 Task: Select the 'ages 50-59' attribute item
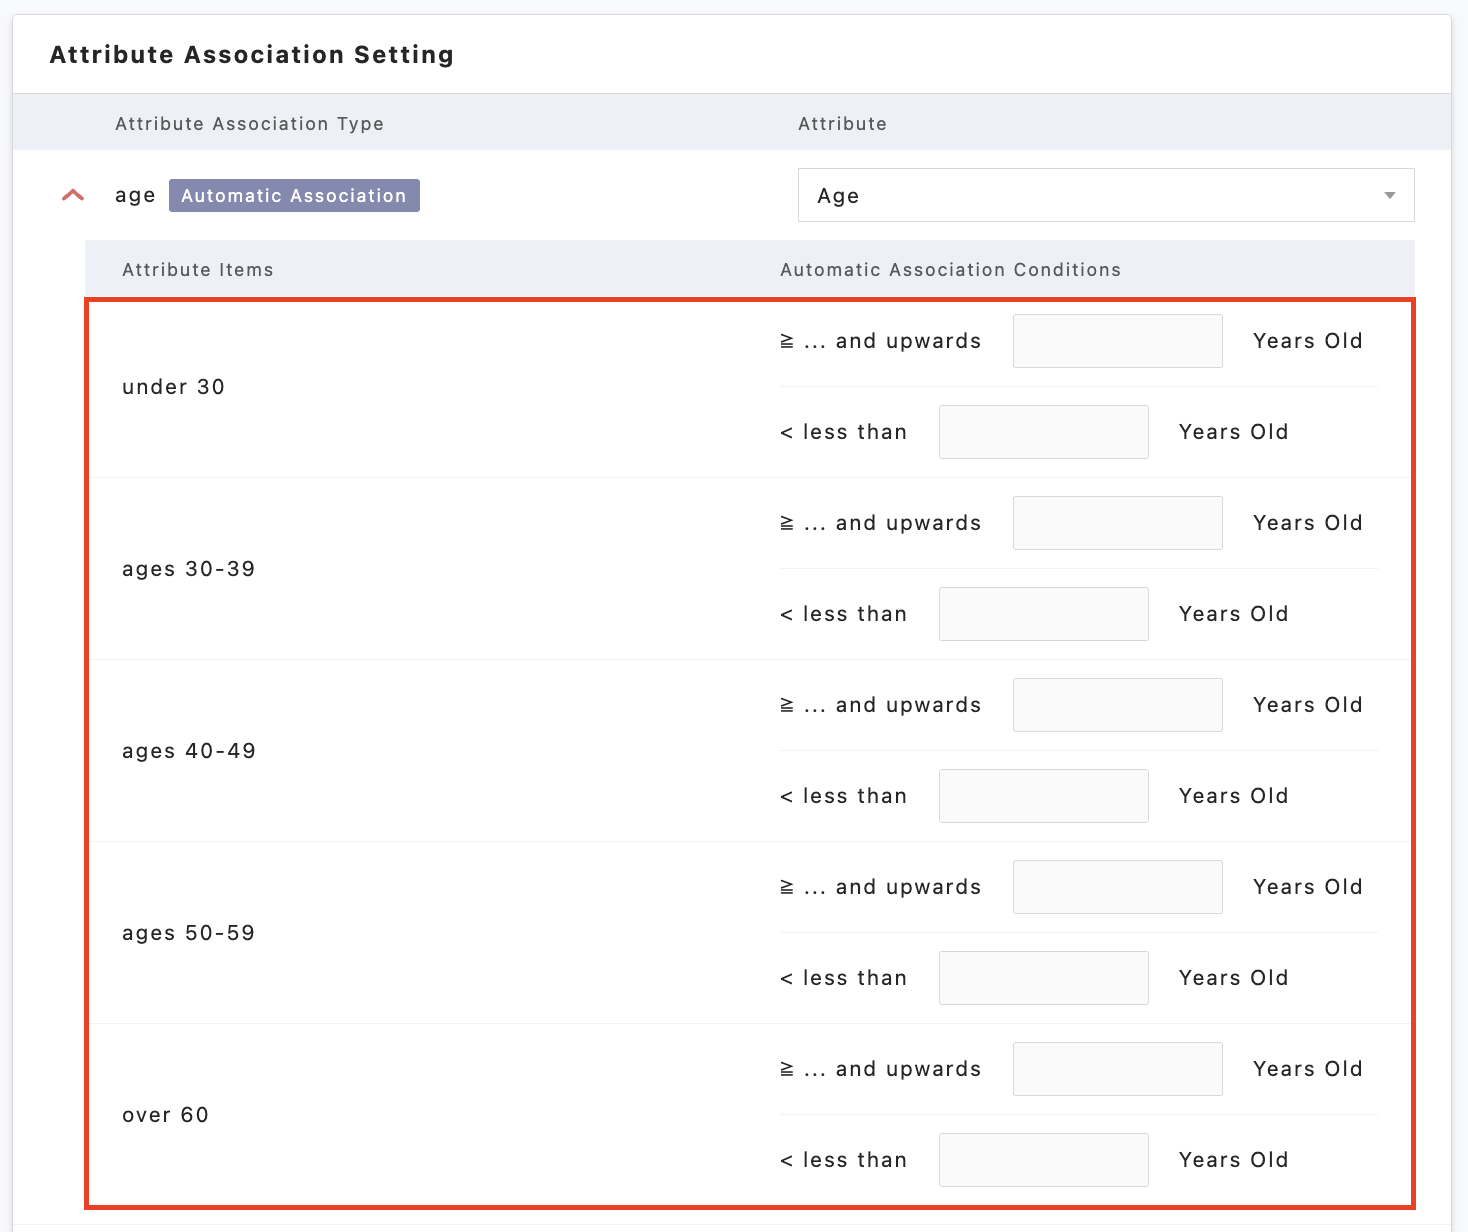188,933
